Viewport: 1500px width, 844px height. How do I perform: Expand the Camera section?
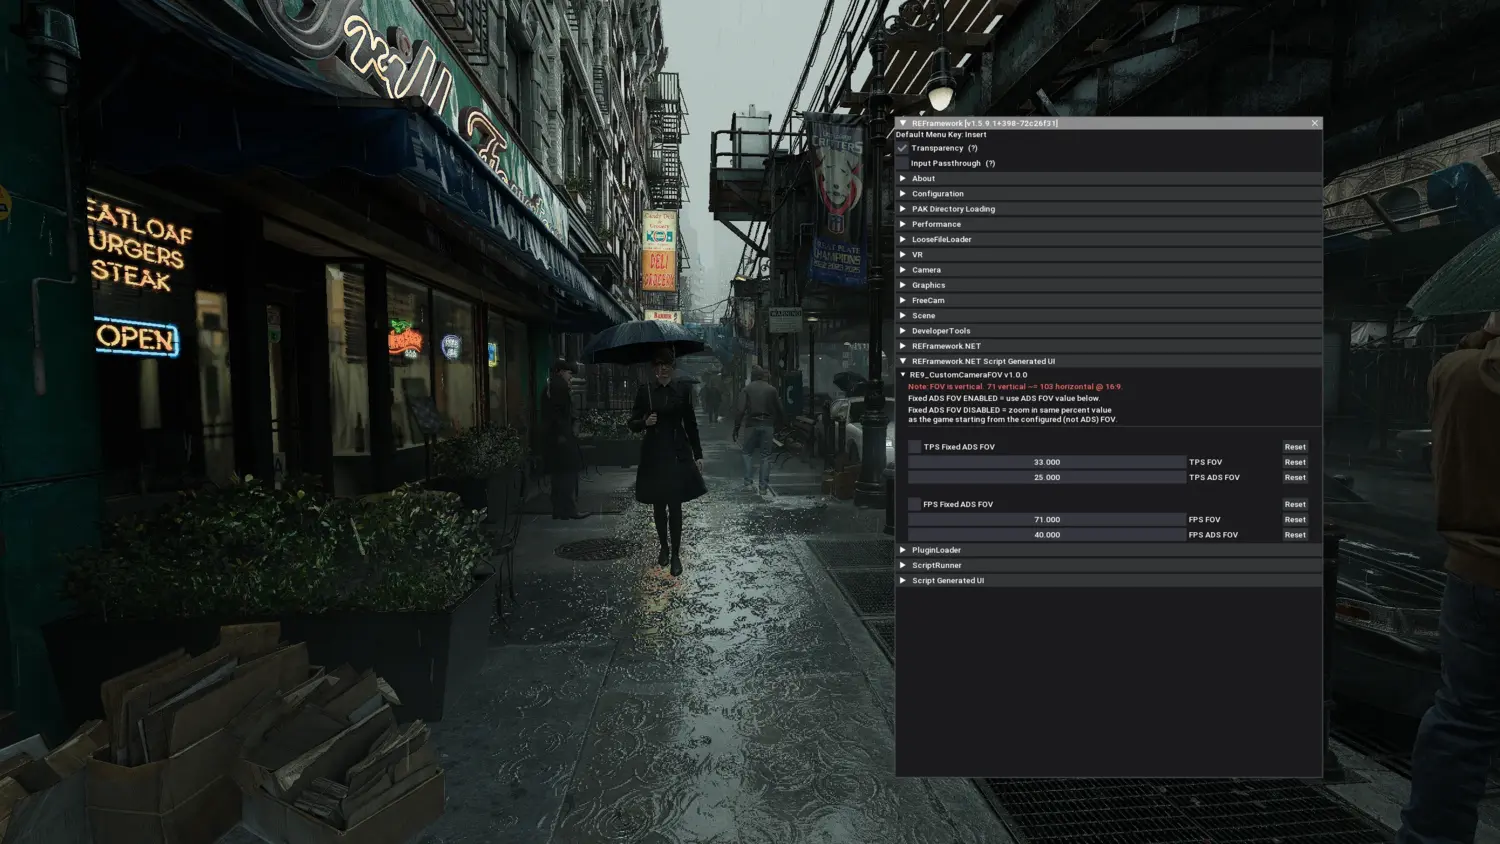click(926, 269)
